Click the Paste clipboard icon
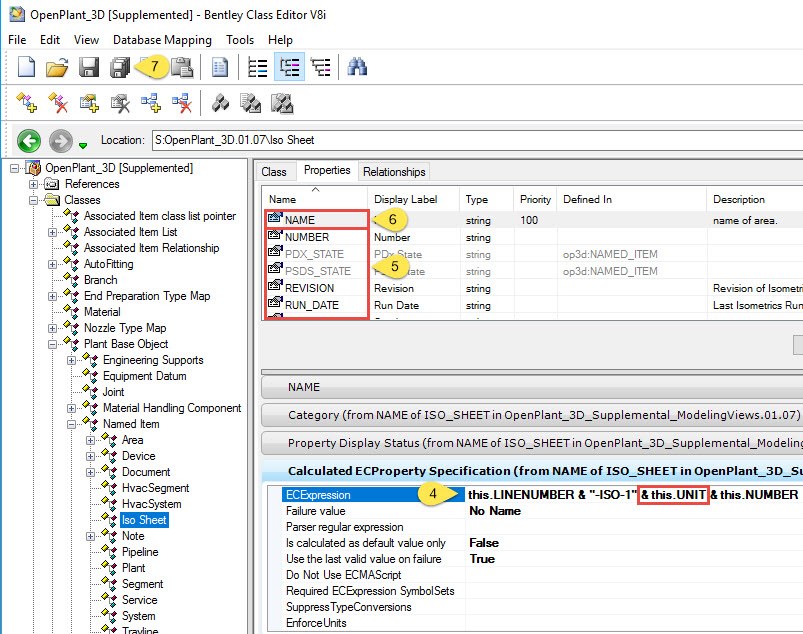 [x=182, y=67]
